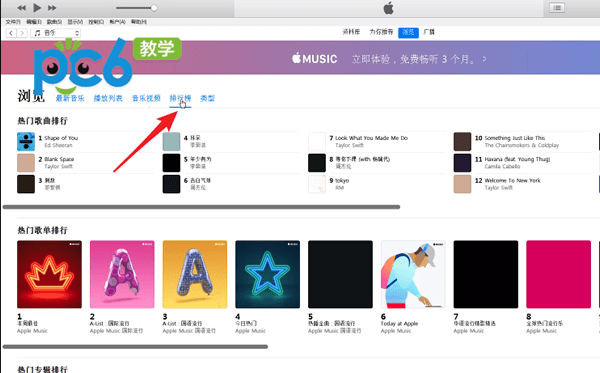Click The Chainsmokers & Coldplay artist name
The image size is (600, 373).
(x=522, y=145)
